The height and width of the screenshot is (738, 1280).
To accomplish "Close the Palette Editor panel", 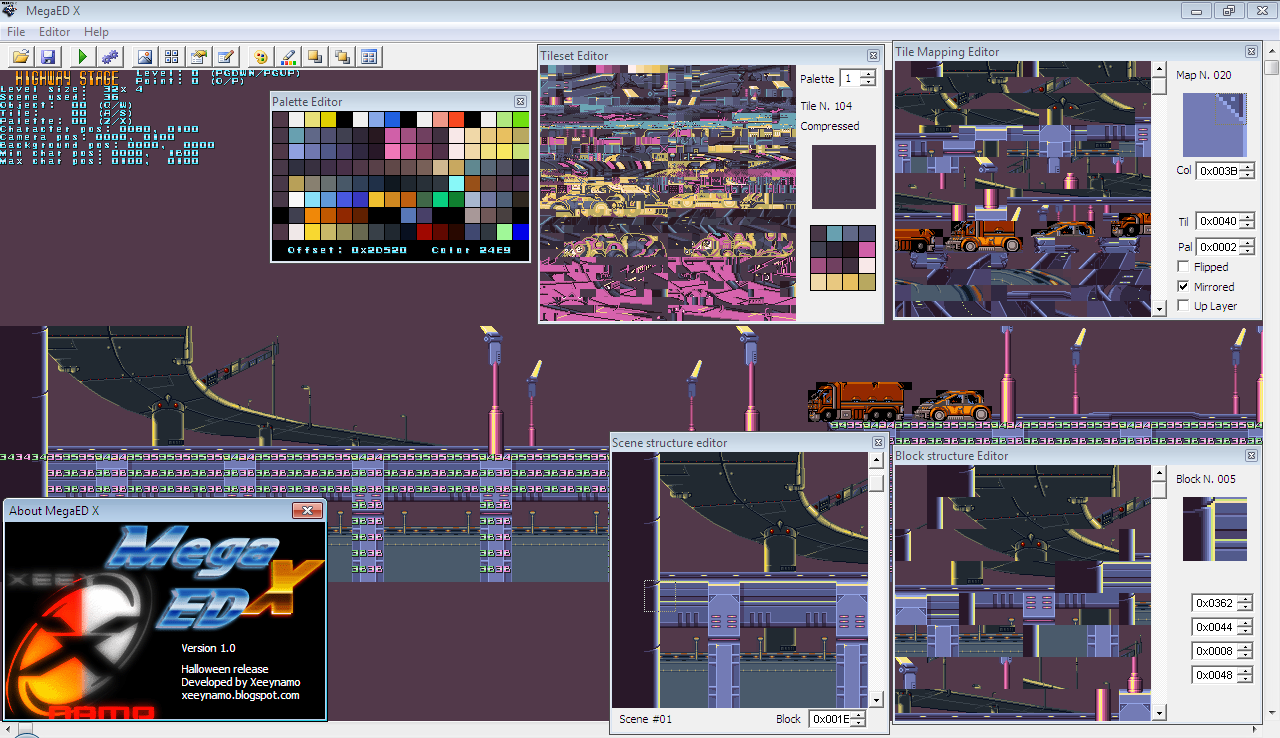I will (520, 101).
